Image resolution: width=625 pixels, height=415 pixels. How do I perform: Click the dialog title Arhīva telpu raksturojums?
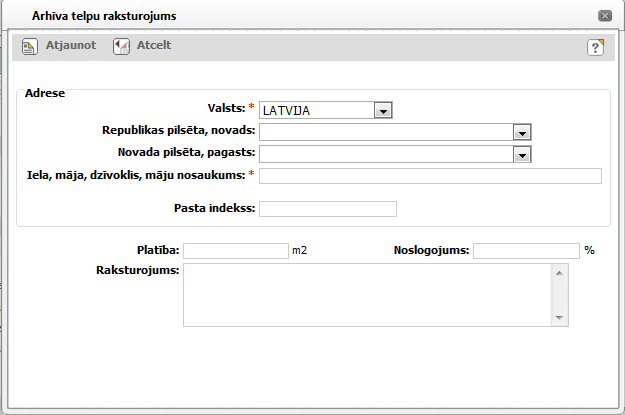(x=105, y=16)
